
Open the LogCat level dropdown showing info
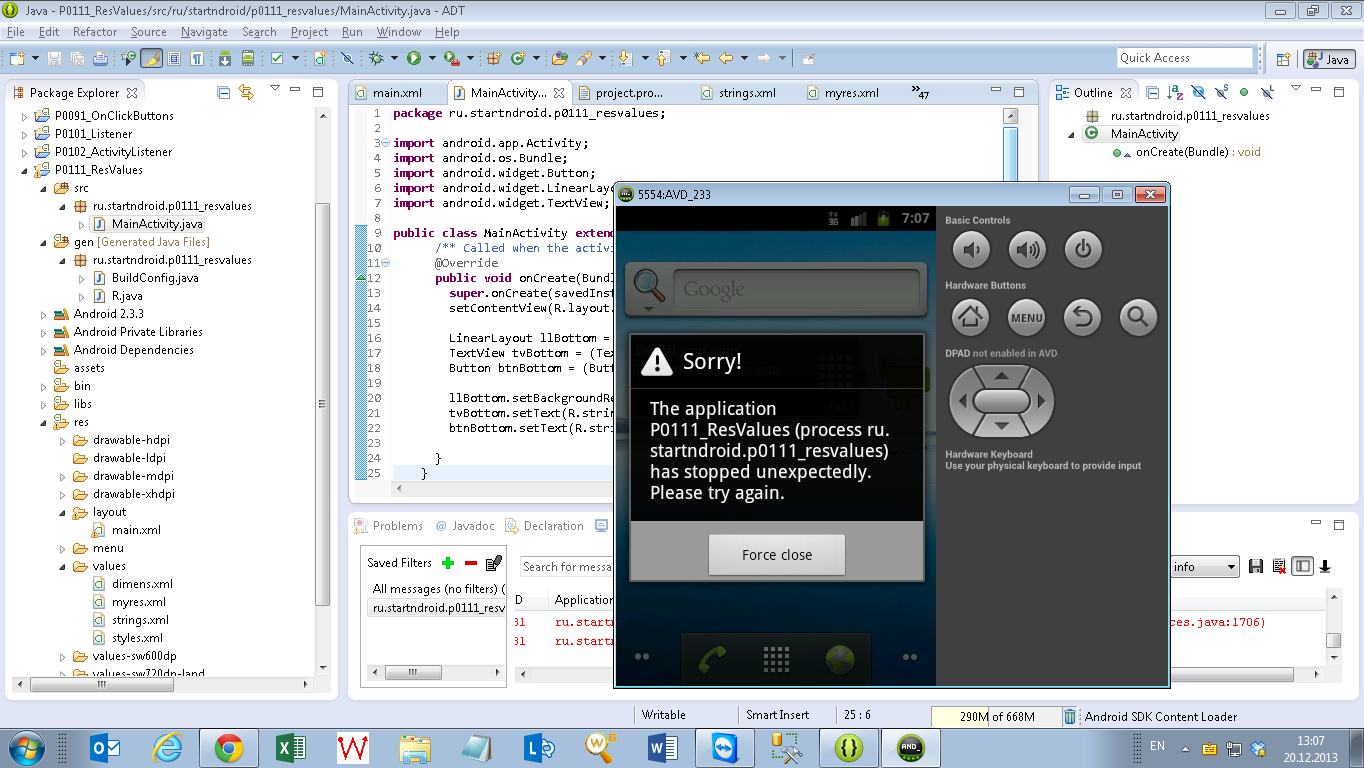(x=1205, y=567)
